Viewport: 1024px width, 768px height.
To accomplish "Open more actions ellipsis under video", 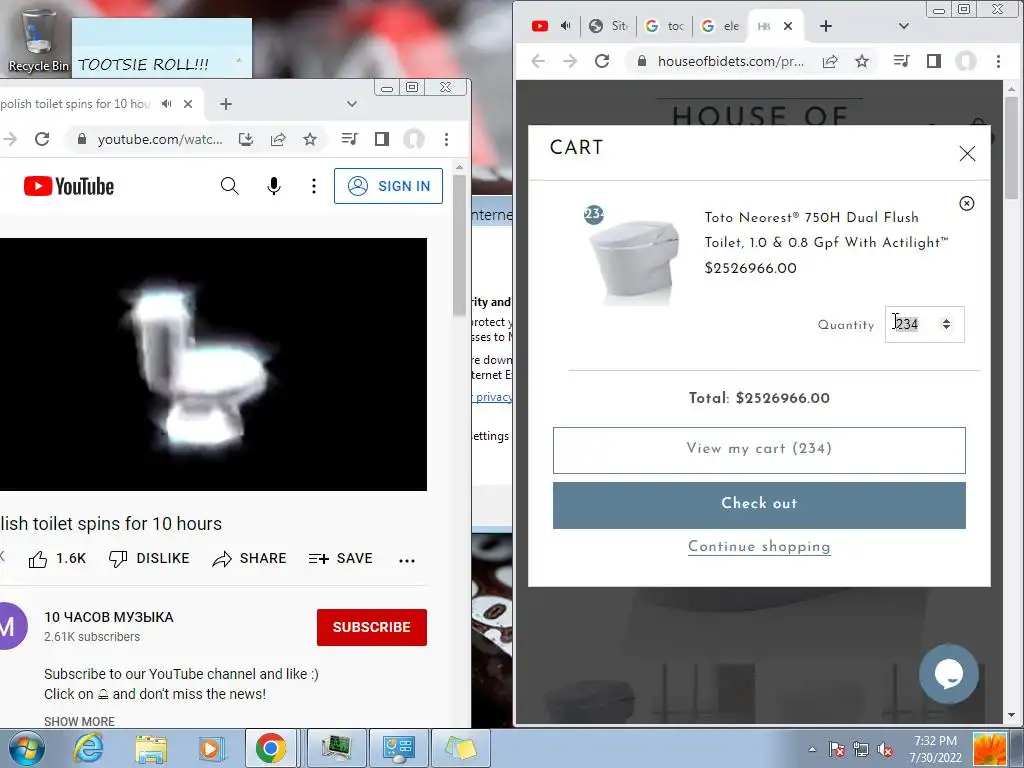I will (x=407, y=560).
